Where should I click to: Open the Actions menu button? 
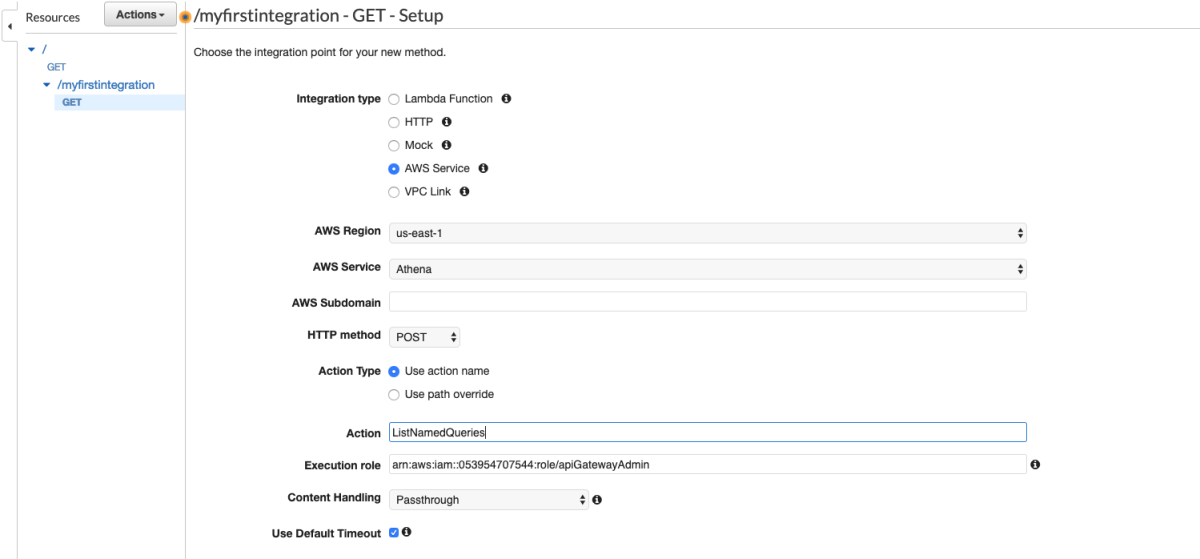tap(140, 15)
